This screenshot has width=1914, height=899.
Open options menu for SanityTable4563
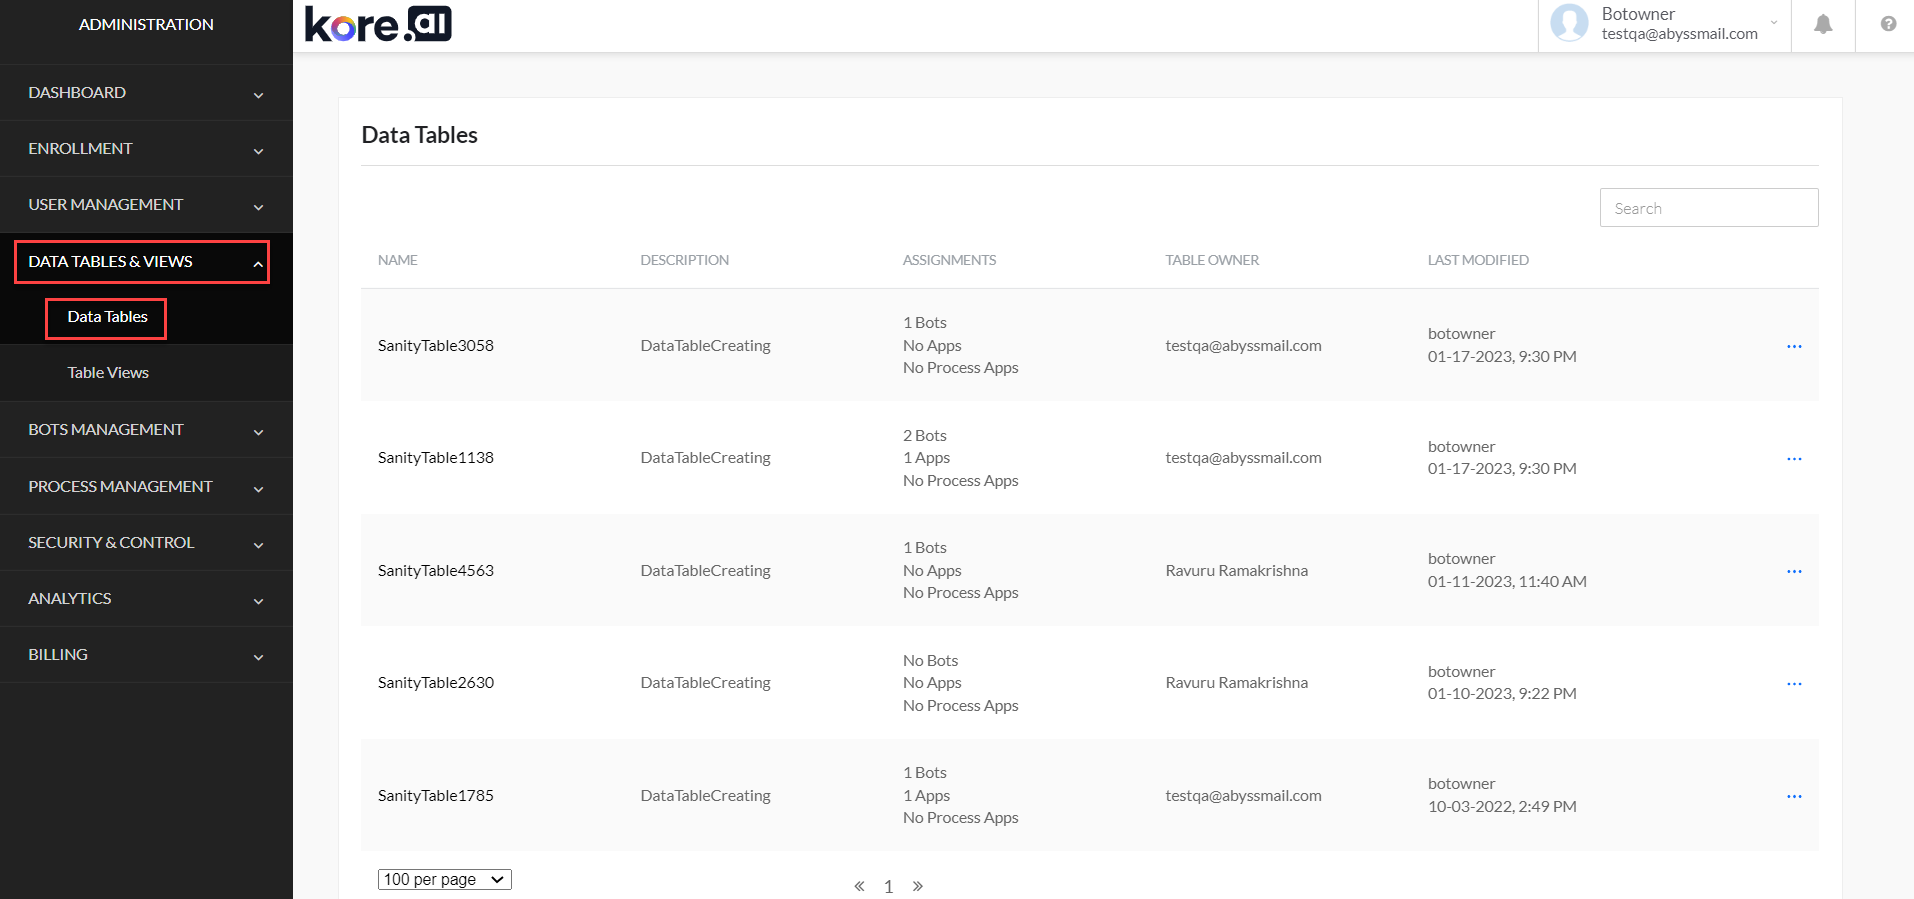[x=1793, y=571]
